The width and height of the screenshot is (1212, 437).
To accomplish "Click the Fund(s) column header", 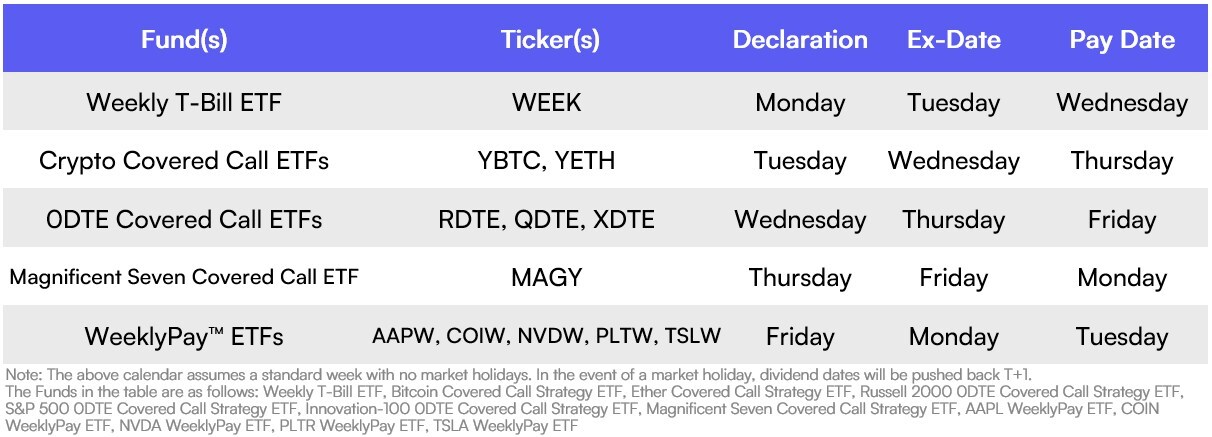I will 184,40.
